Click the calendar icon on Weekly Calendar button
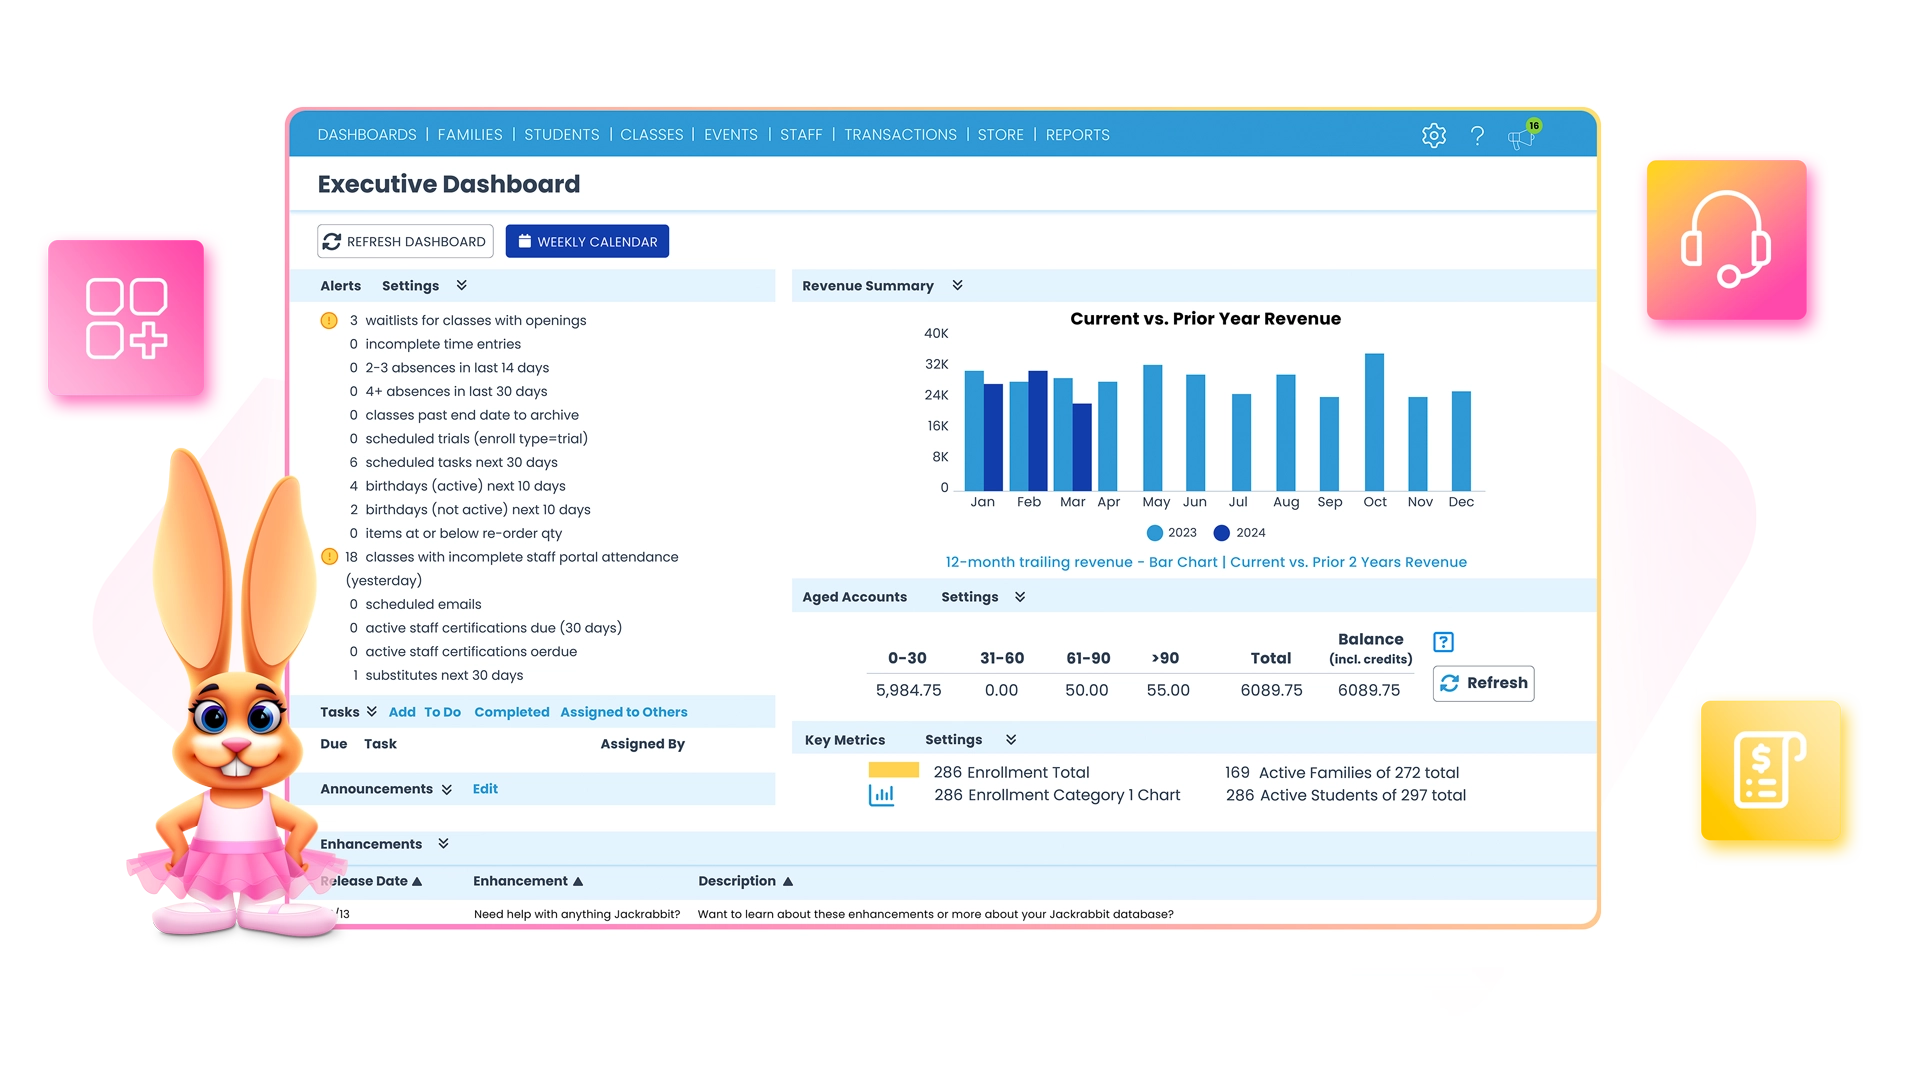Viewport: 1920px width, 1080px height. [524, 240]
